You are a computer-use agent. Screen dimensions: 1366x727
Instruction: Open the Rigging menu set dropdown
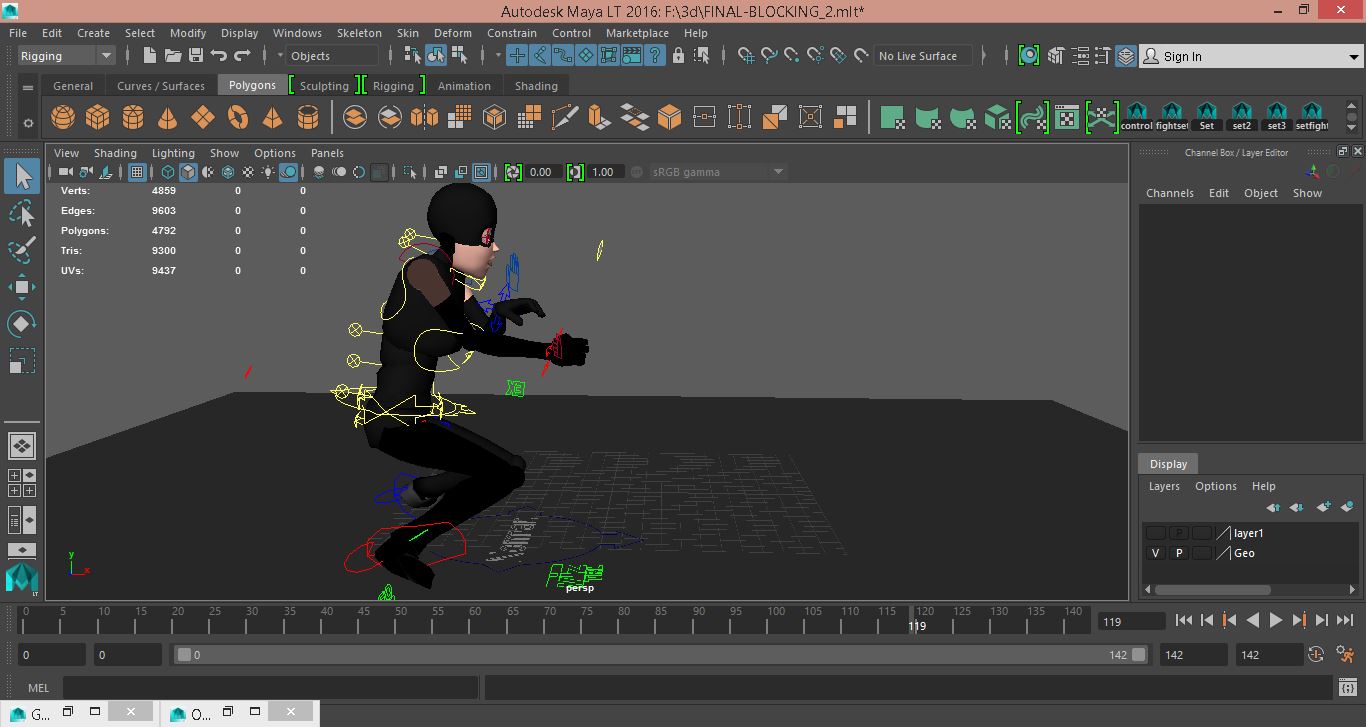(x=67, y=56)
